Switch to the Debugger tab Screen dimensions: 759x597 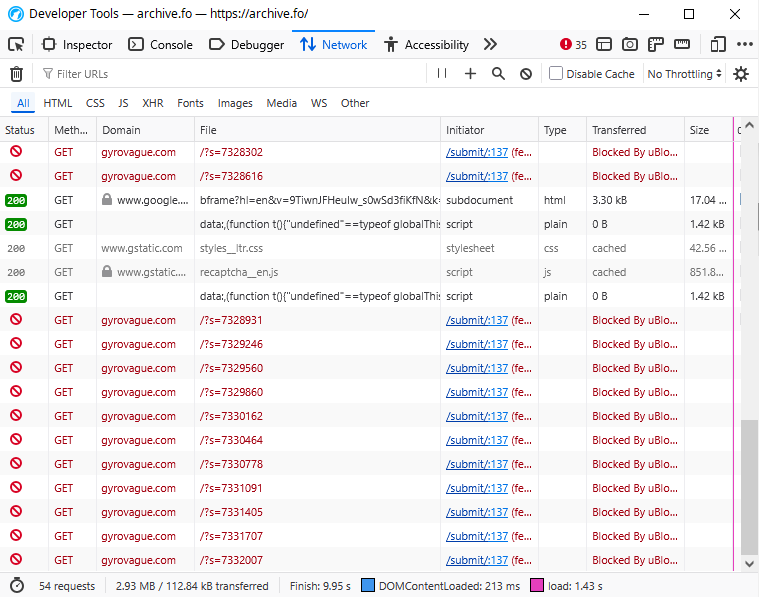click(x=246, y=44)
